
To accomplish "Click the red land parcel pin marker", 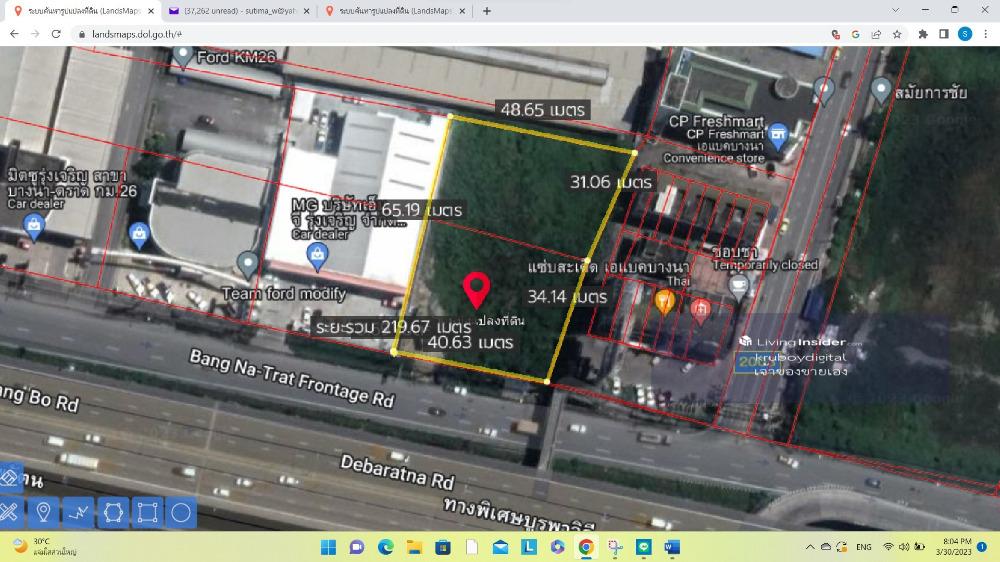I will point(478,290).
